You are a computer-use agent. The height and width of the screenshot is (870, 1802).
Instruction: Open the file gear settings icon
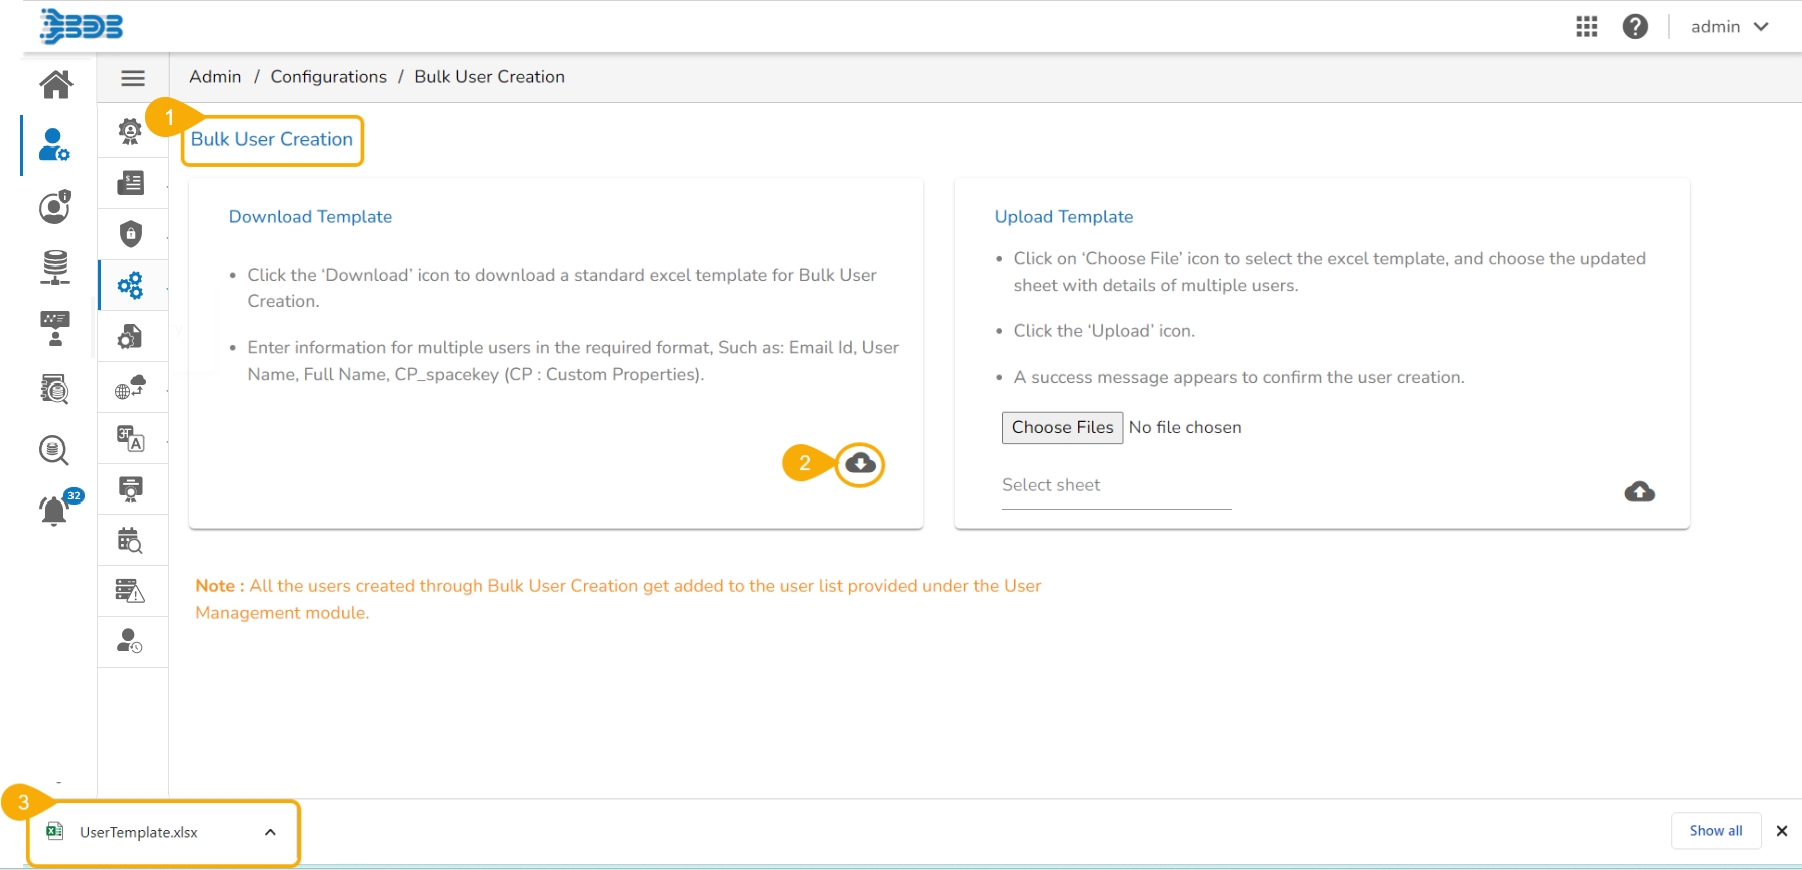[130, 336]
